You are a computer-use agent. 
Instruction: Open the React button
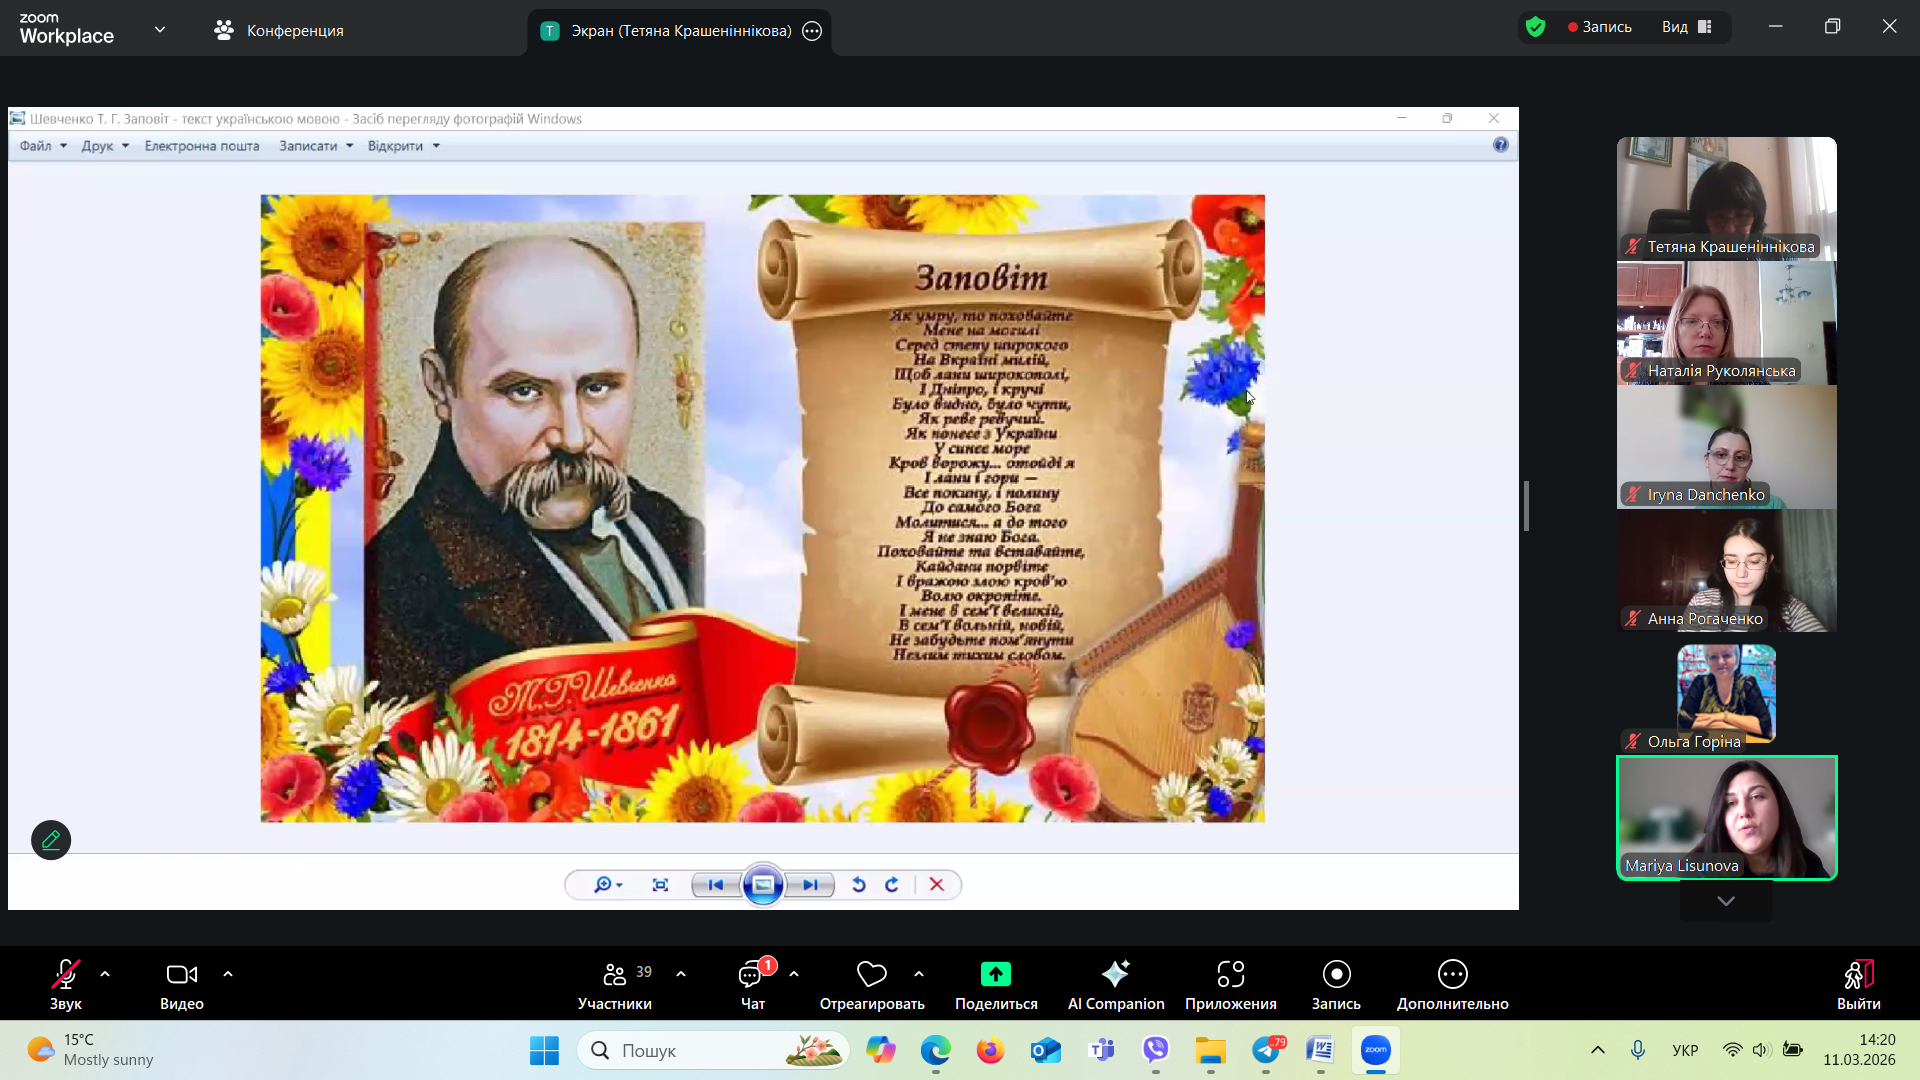coord(871,974)
